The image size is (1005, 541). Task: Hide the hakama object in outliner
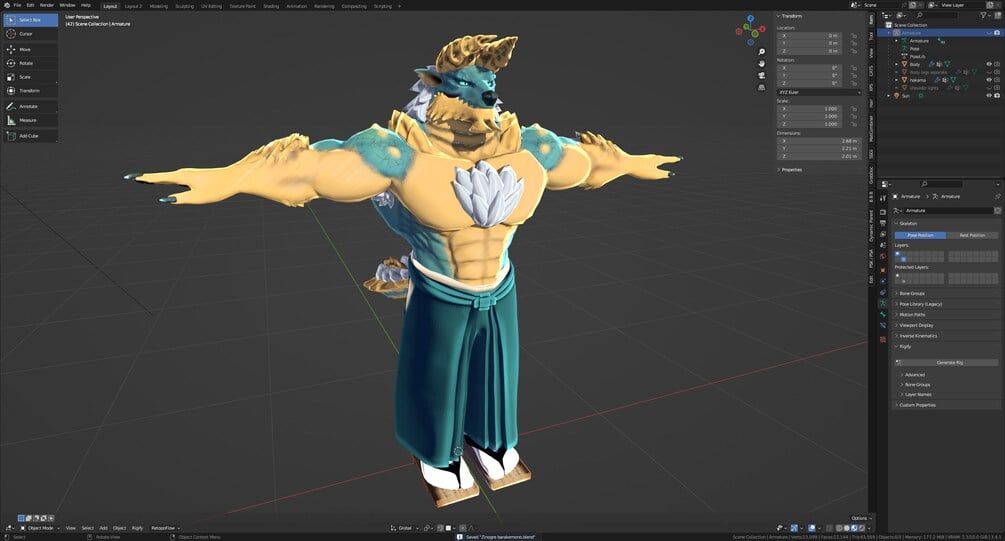pos(989,79)
